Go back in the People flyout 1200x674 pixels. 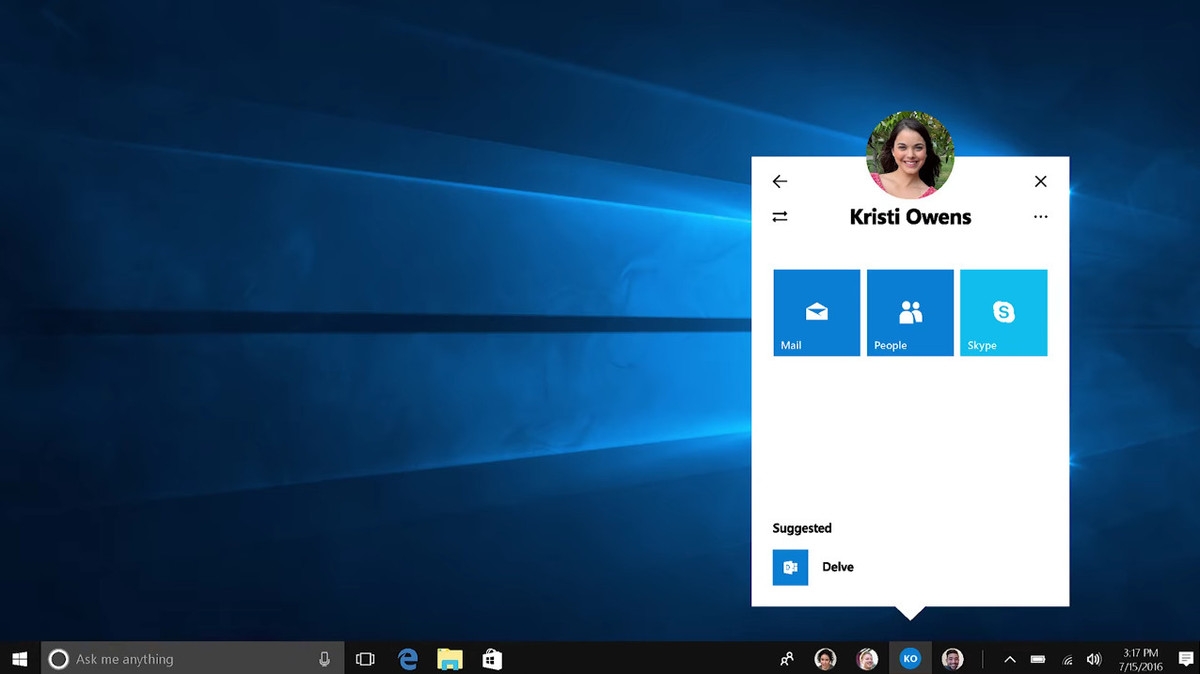[780, 181]
